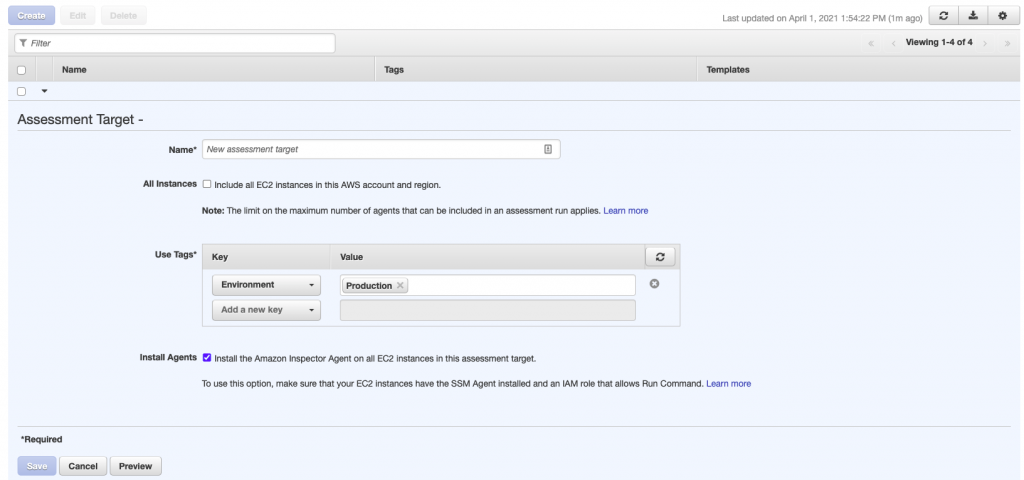The height and width of the screenshot is (480, 1024).
Task: Open Learn more link about agent limit
Action: click(626, 211)
